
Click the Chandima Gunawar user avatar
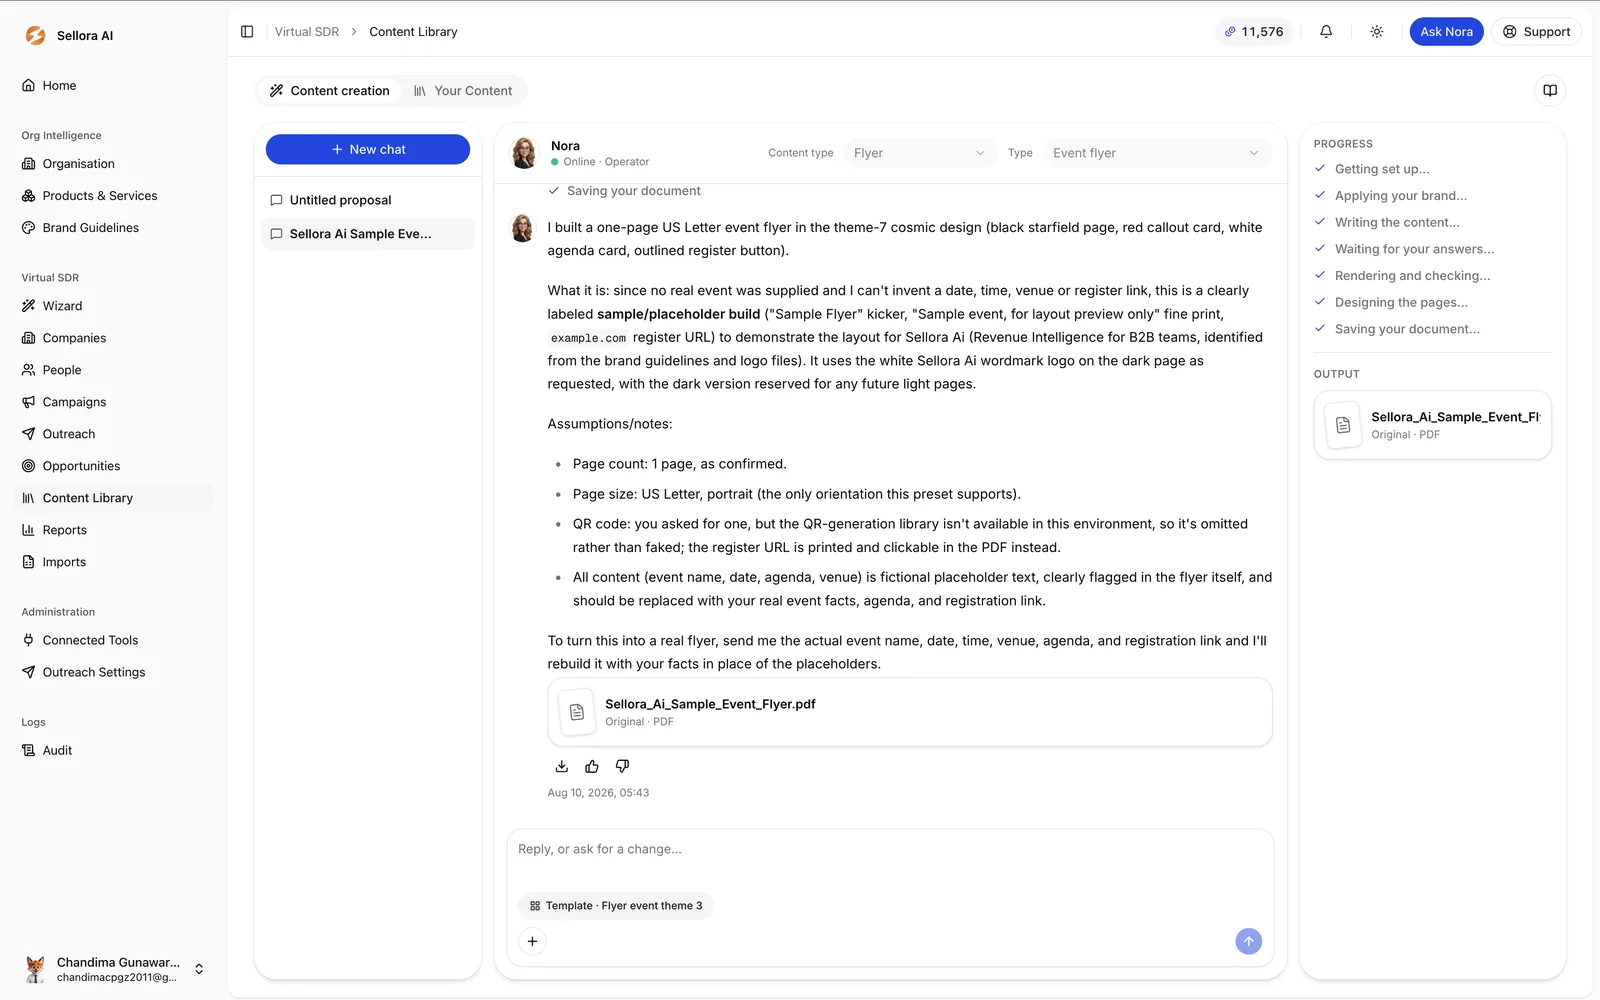(x=35, y=969)
